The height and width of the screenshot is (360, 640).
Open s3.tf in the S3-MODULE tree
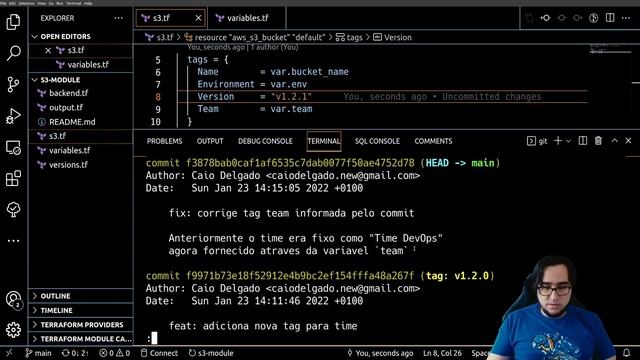(57, 136)
